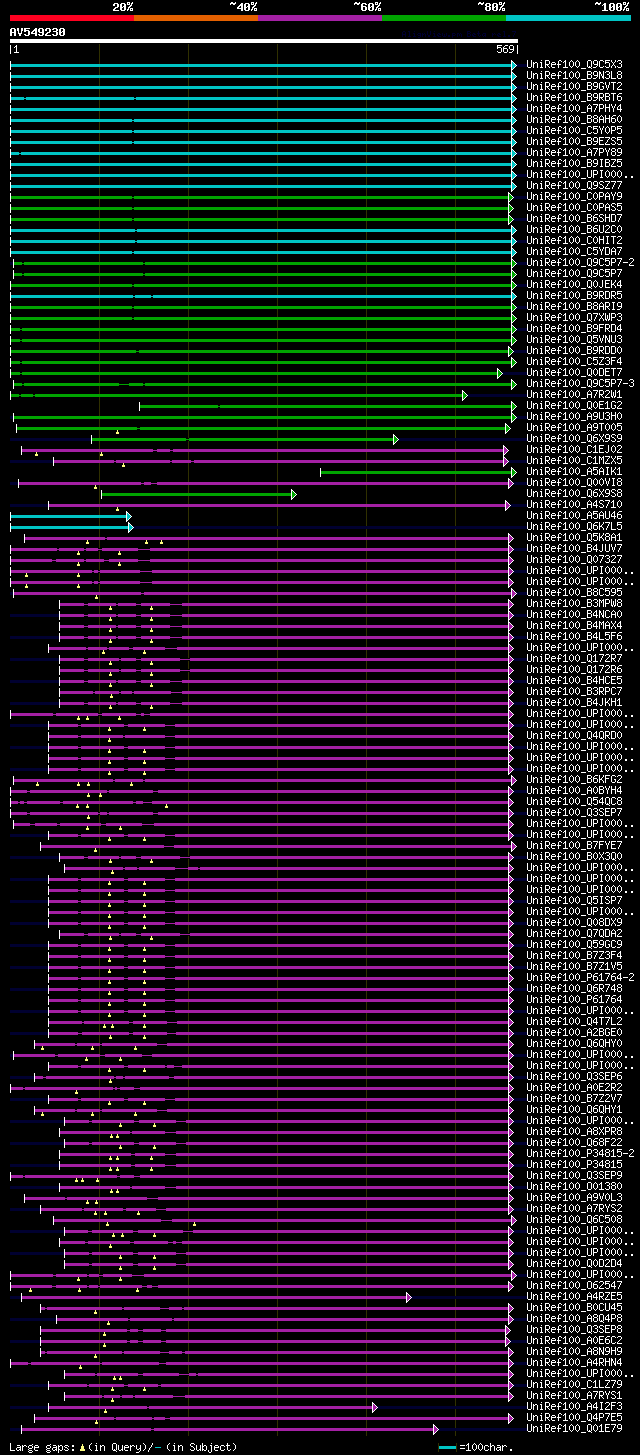Select the UniRef100_Q6C508 label
This screenshot has width=640, height=1455.
(x=574, y=1219)
